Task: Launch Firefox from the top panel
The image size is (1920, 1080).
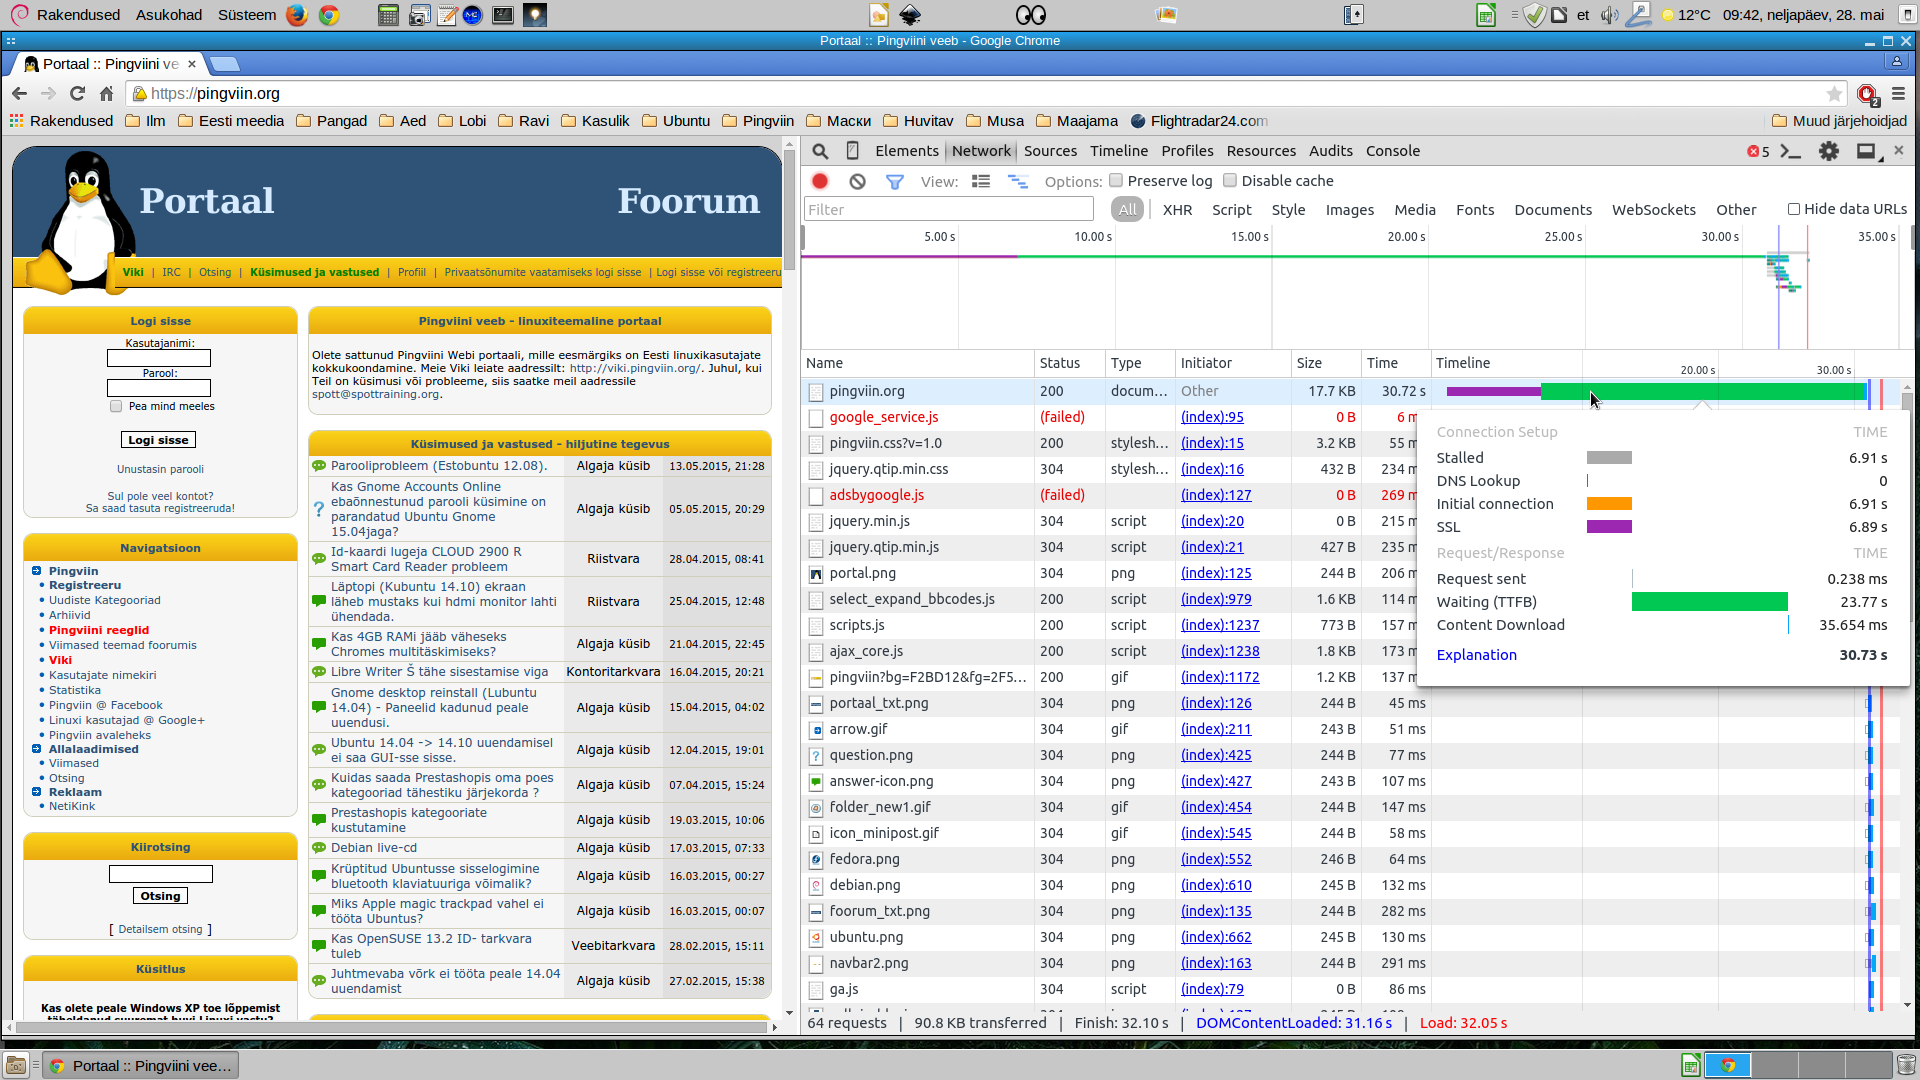Action: (297, 15)
